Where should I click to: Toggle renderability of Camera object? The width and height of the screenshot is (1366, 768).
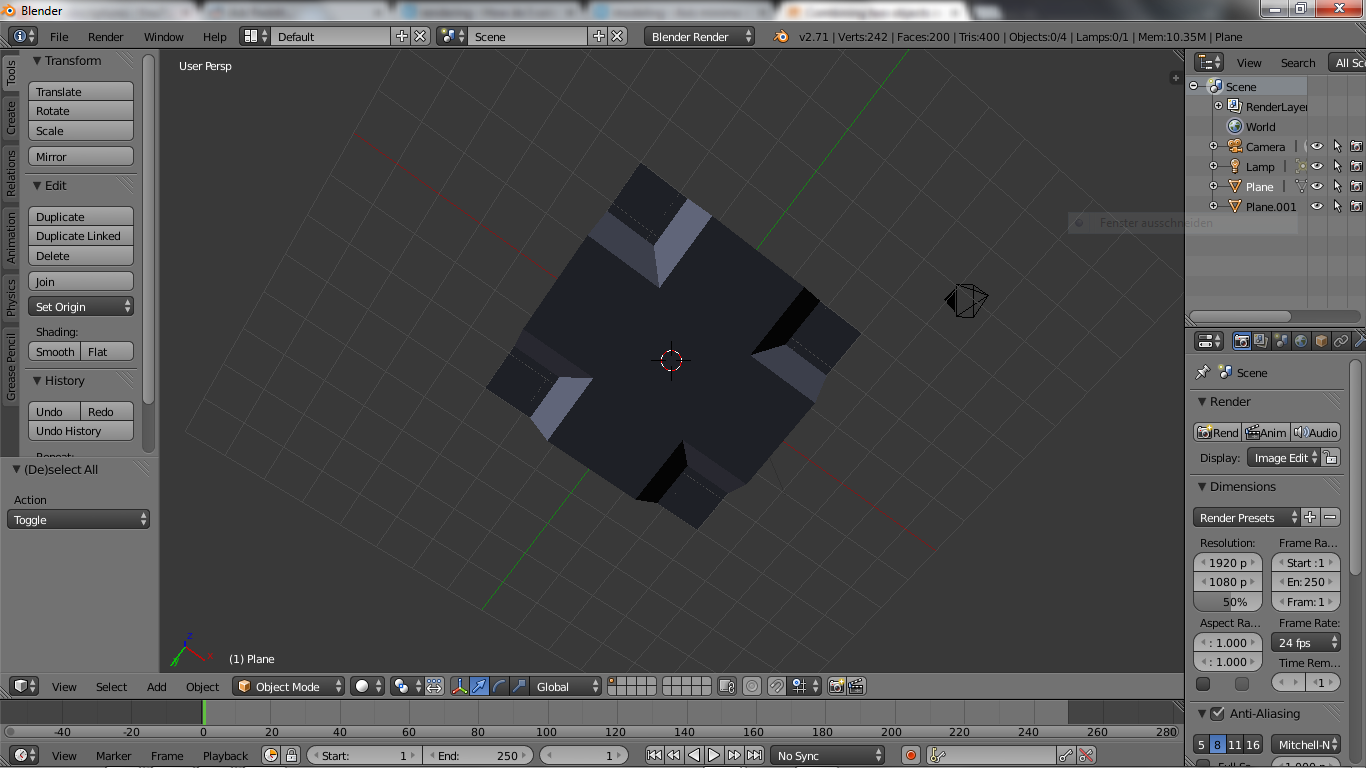pyautogui.click(x=1357, y=146)
